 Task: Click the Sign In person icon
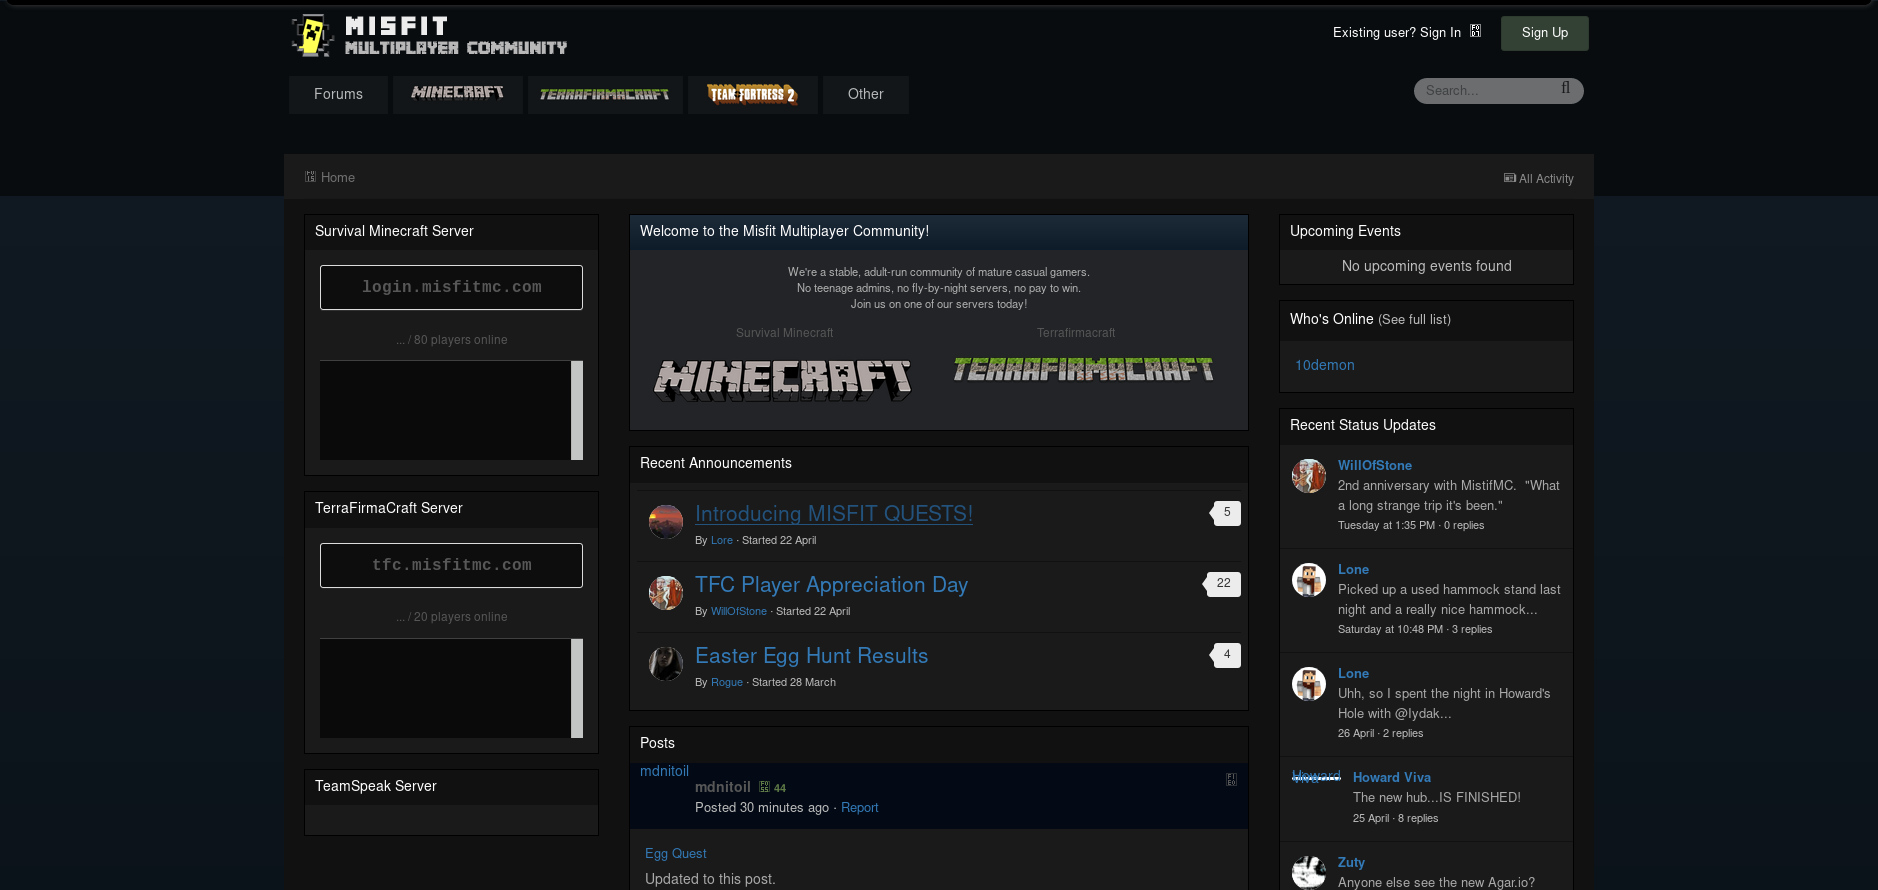tap(1475, 31)
